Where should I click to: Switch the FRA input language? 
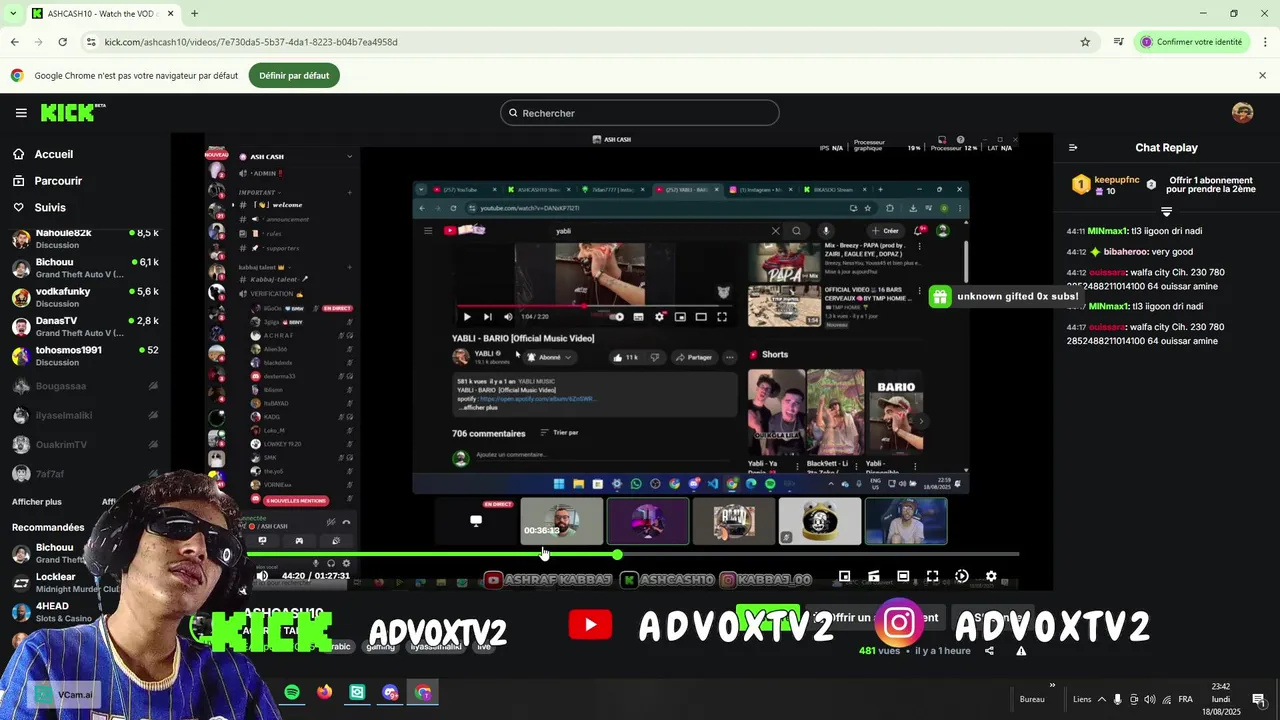[x=1185, y=700]
